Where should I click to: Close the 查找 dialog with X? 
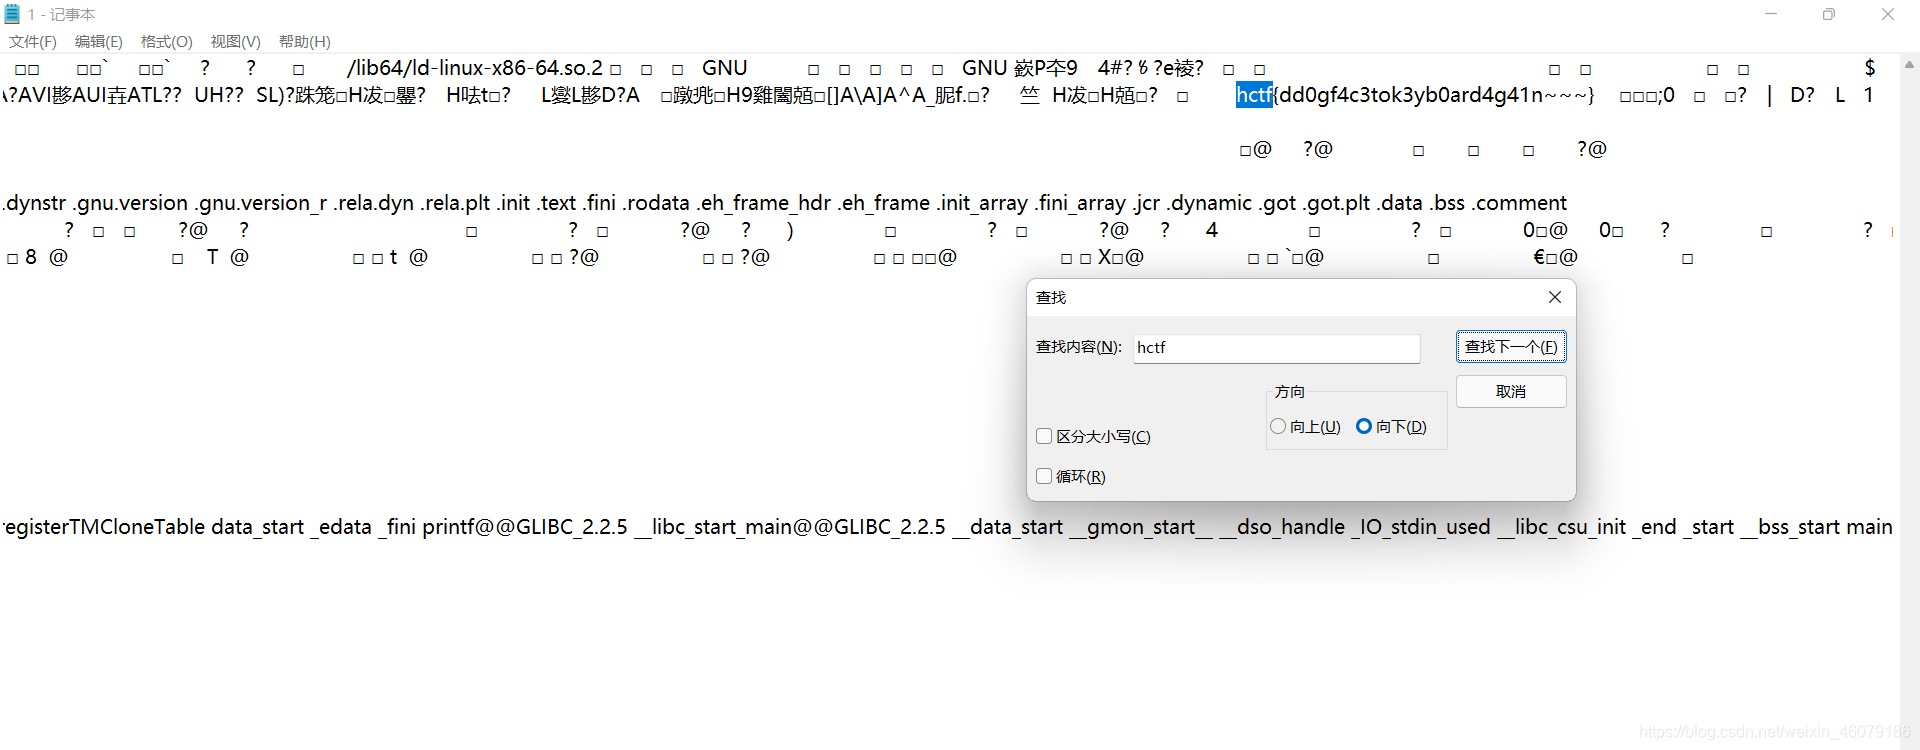[1555, 297]
